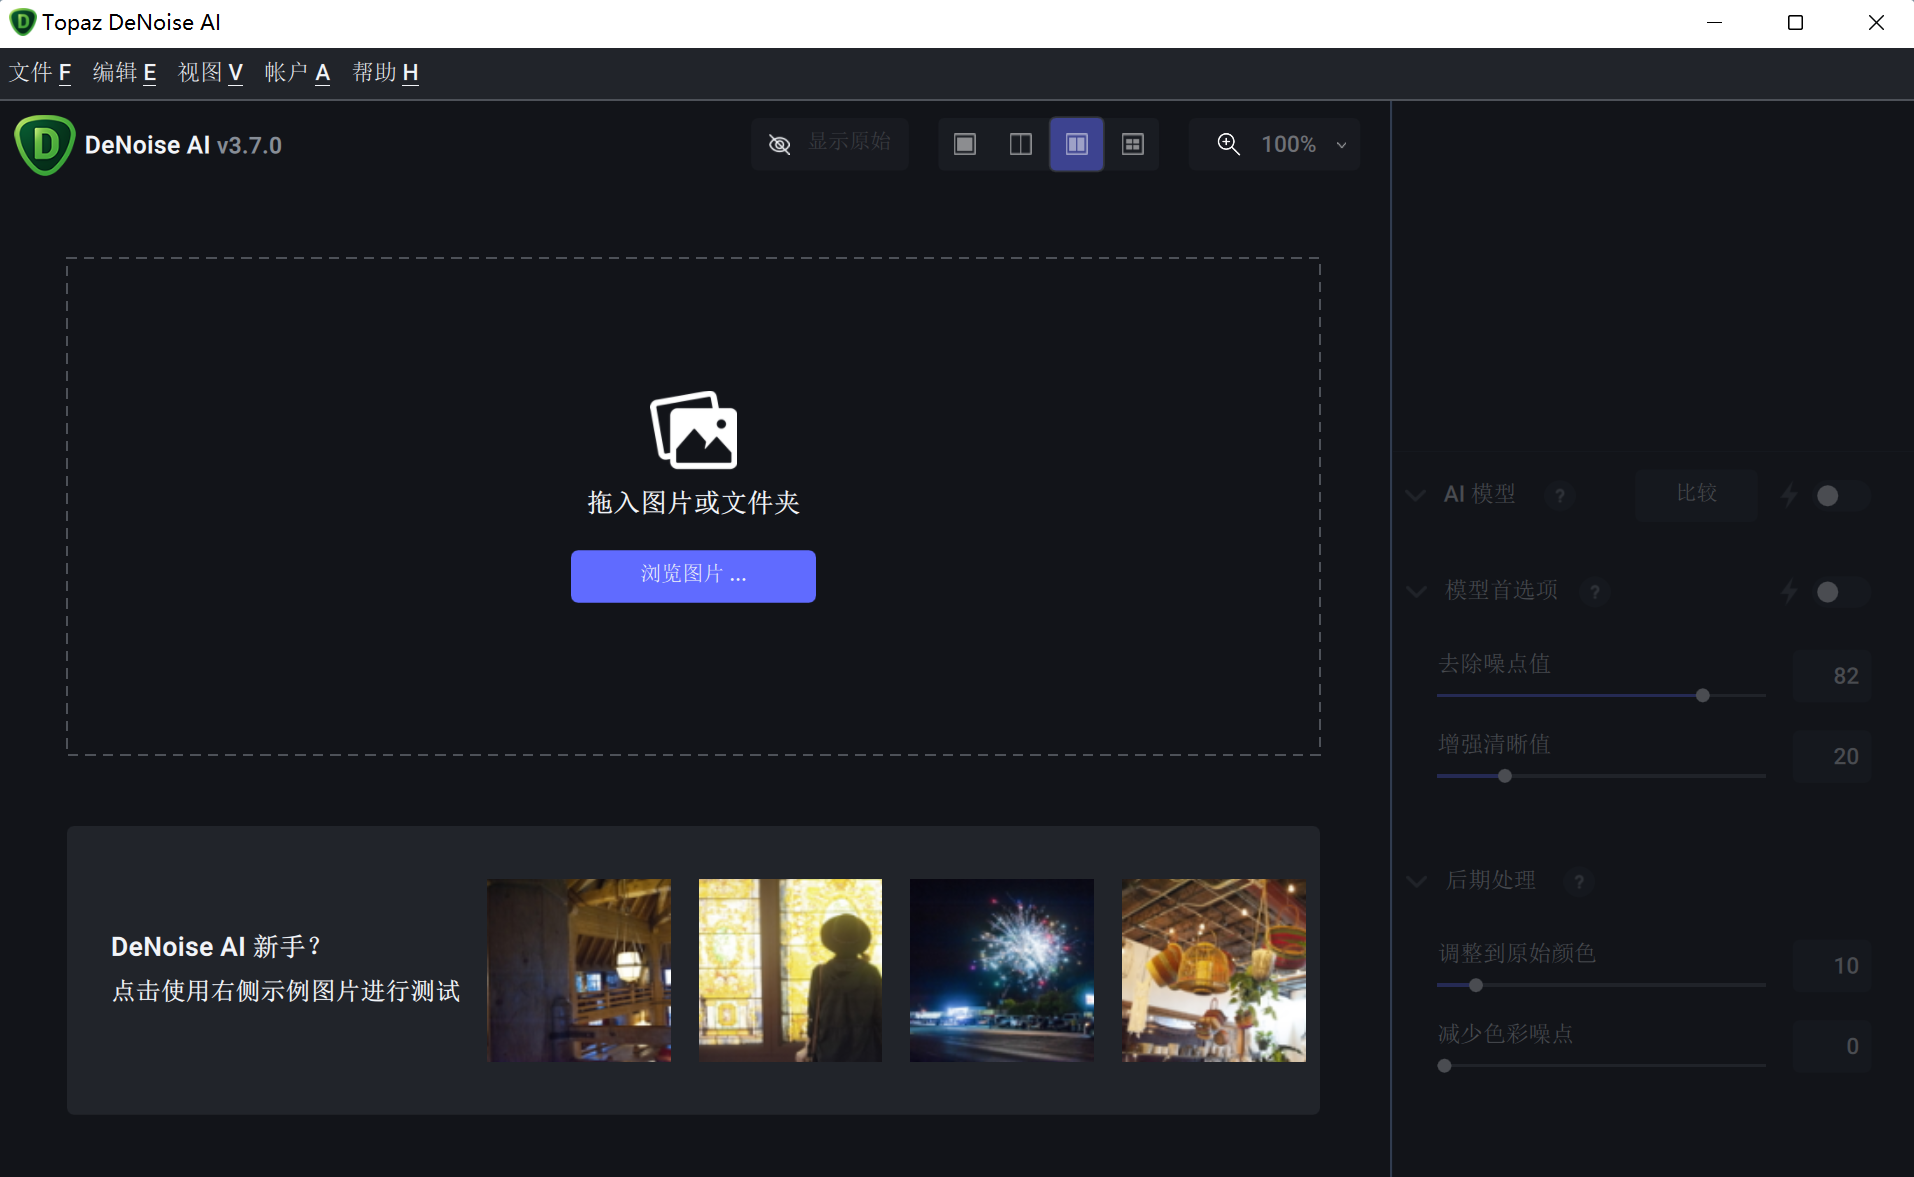This screenshot has width=1914, height=1177.
Task: Open the hanging baskets cafe sample image
Action: pos(1214,970)
